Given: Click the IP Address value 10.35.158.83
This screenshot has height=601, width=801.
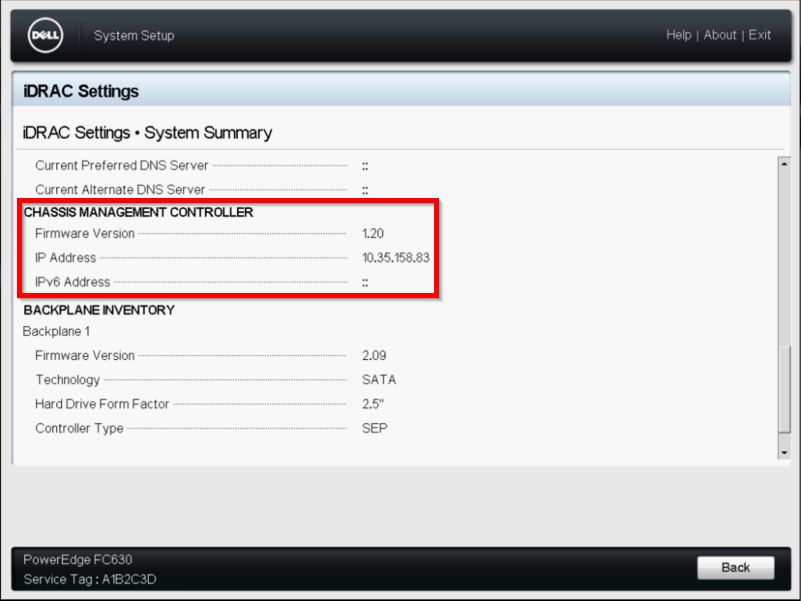Looking at the screenshot, I should click(x=396, y=258).
